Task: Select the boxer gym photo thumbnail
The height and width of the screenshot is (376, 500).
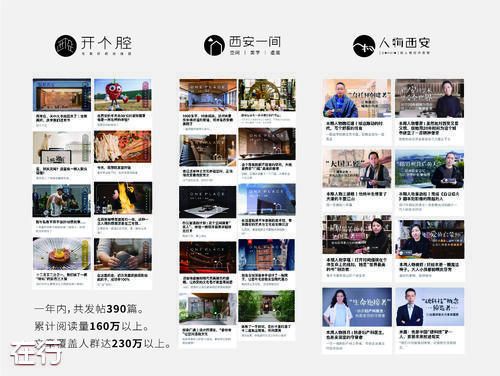Action: (62, 201)
